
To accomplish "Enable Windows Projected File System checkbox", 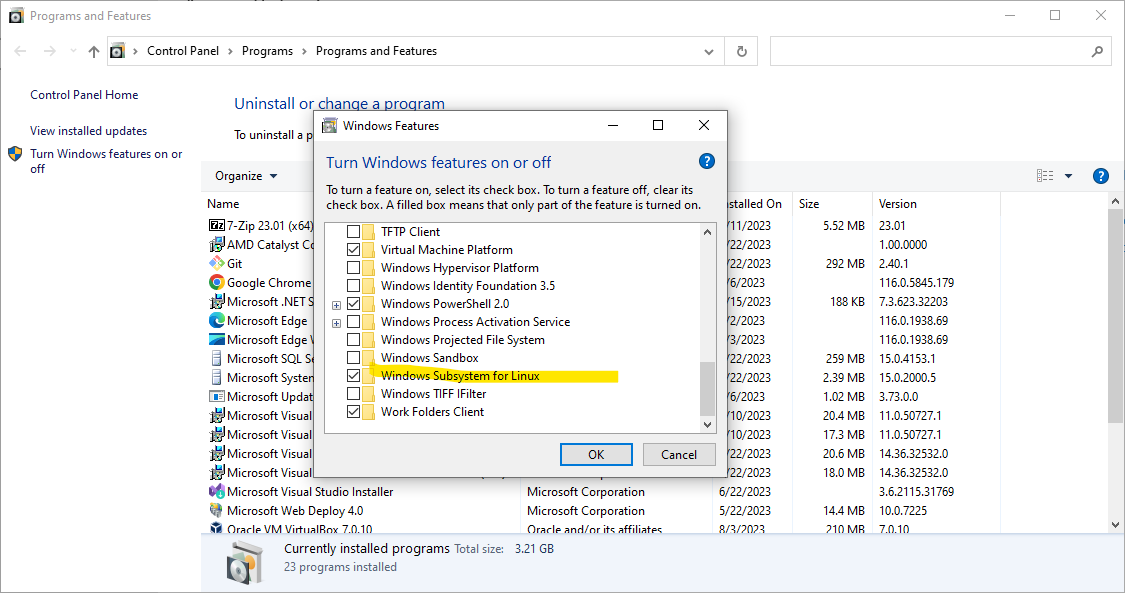I will tap(354, 339).
